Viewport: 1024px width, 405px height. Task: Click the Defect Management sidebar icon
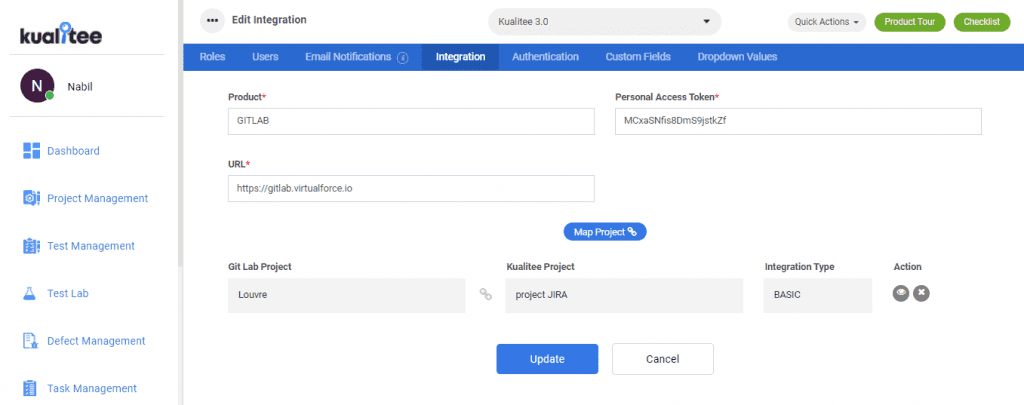31,341
